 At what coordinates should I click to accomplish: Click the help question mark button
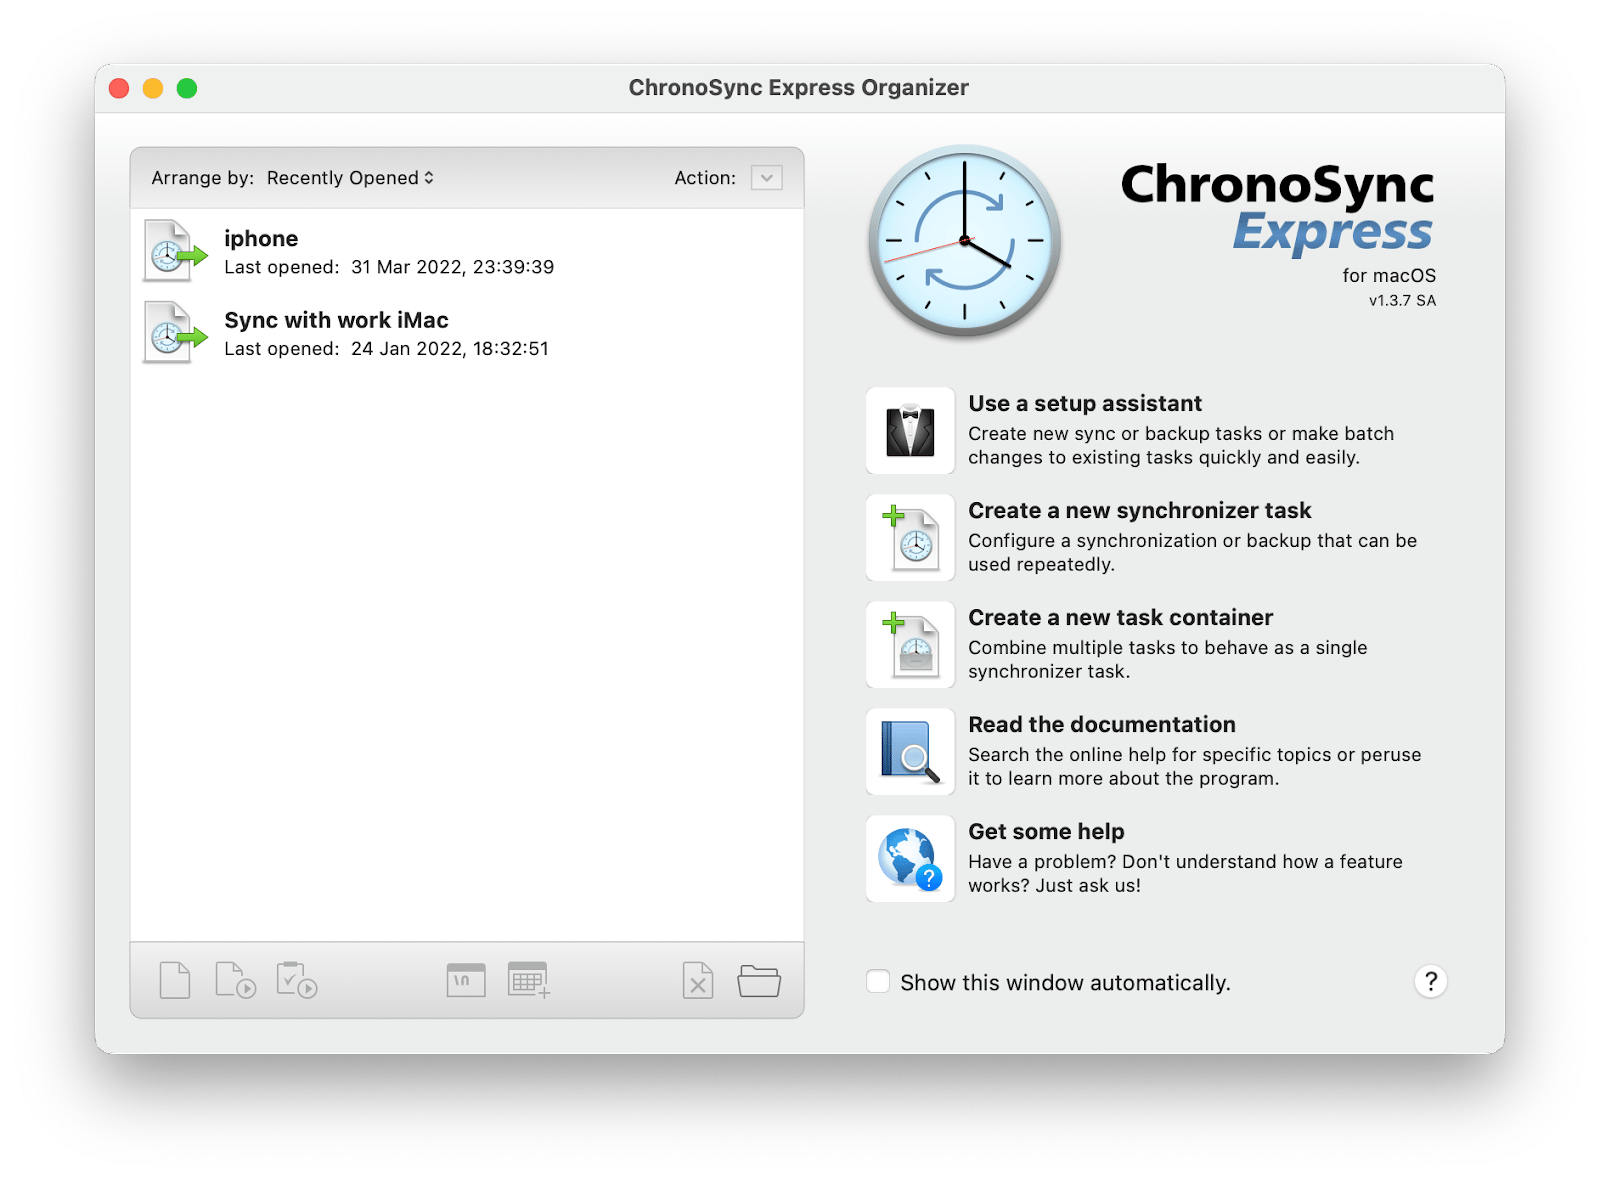point(1431,982)
